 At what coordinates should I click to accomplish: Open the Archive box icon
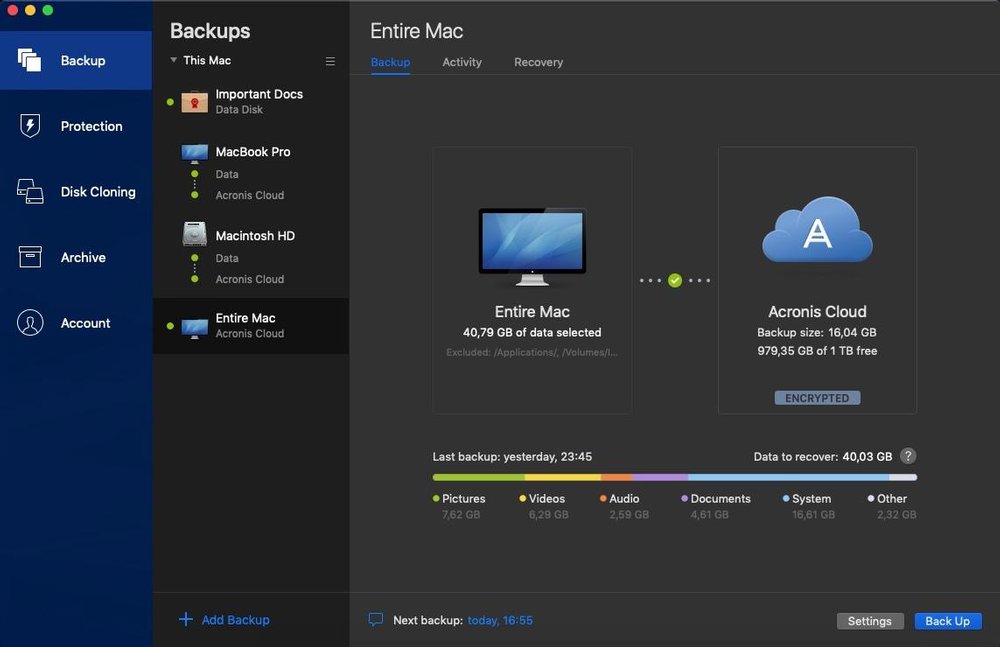tap(30, 257)
